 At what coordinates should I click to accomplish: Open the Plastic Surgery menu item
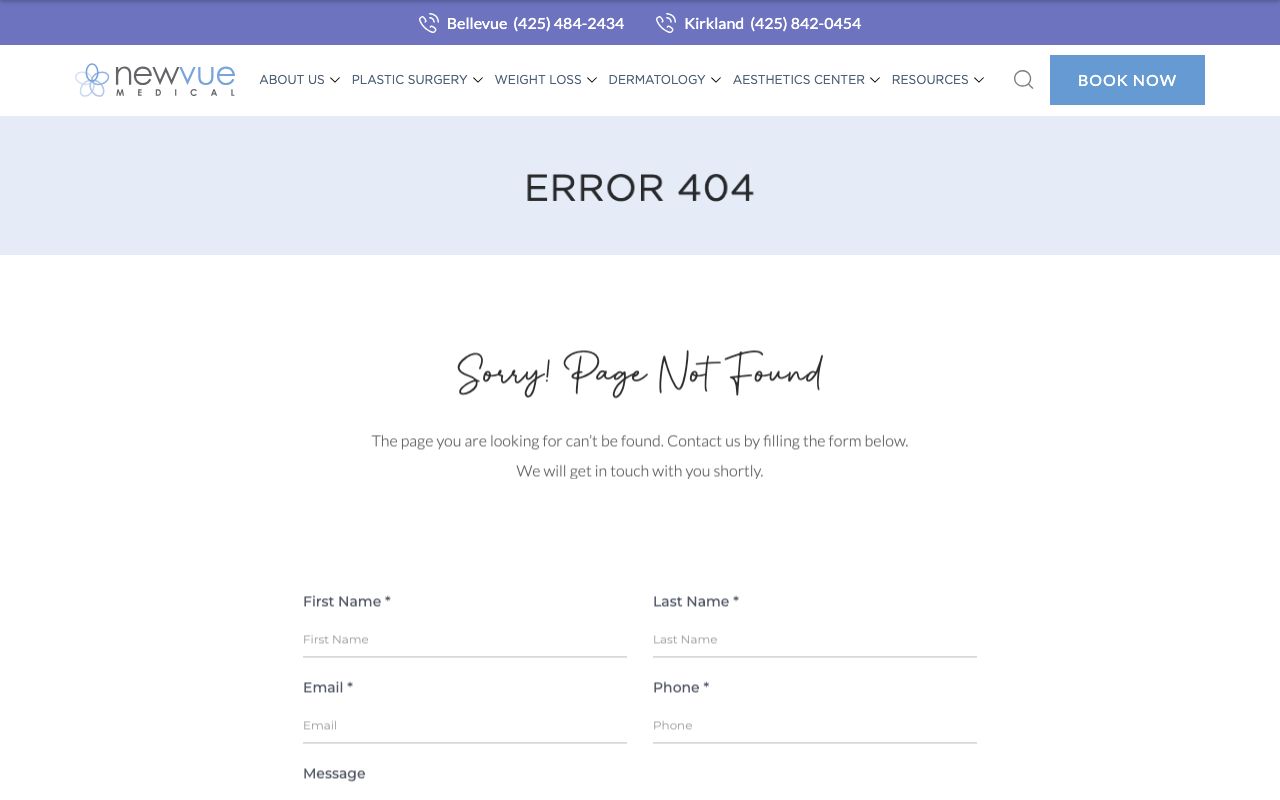coord(409,80)
